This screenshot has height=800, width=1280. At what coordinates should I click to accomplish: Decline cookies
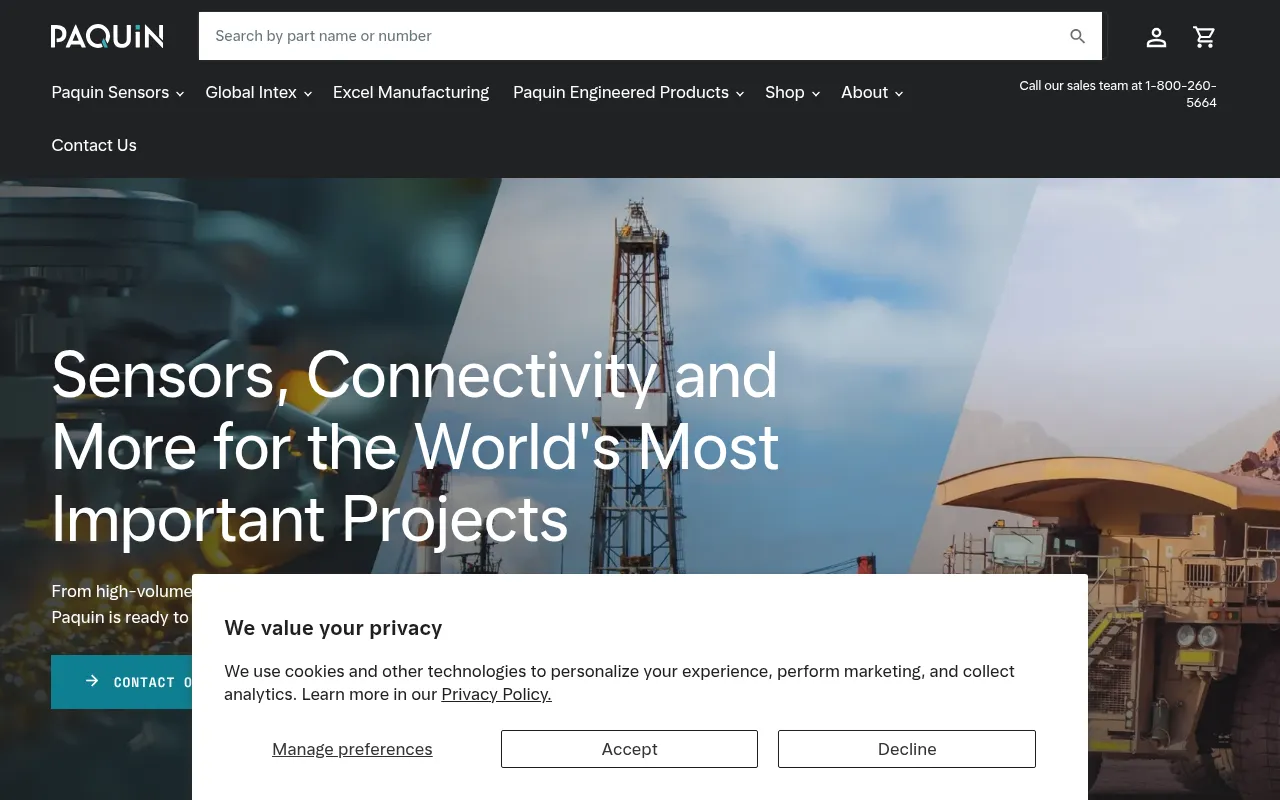(907, 749)
